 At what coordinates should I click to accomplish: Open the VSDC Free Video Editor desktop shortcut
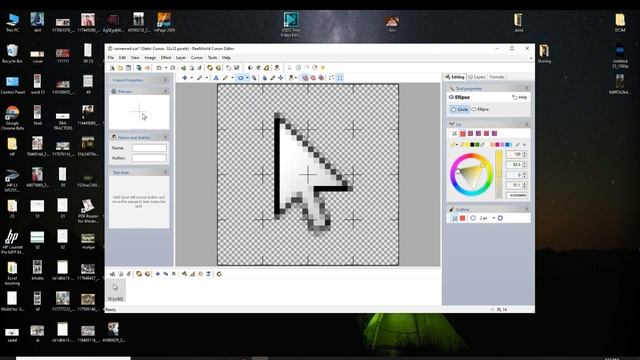pos(291,24)
